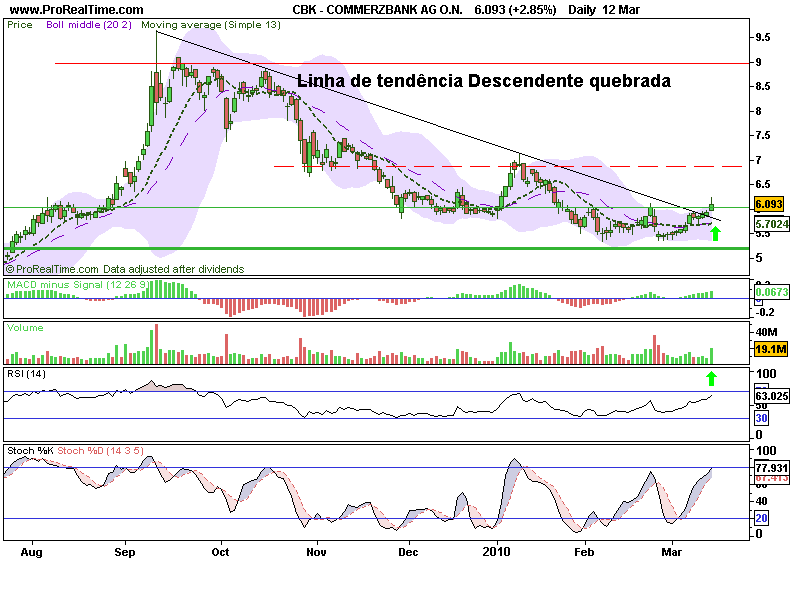Click the green up arrow in RSI panel
Image resolution: width=800 pixels, height=600 pixels.
[x=711, y=379]
